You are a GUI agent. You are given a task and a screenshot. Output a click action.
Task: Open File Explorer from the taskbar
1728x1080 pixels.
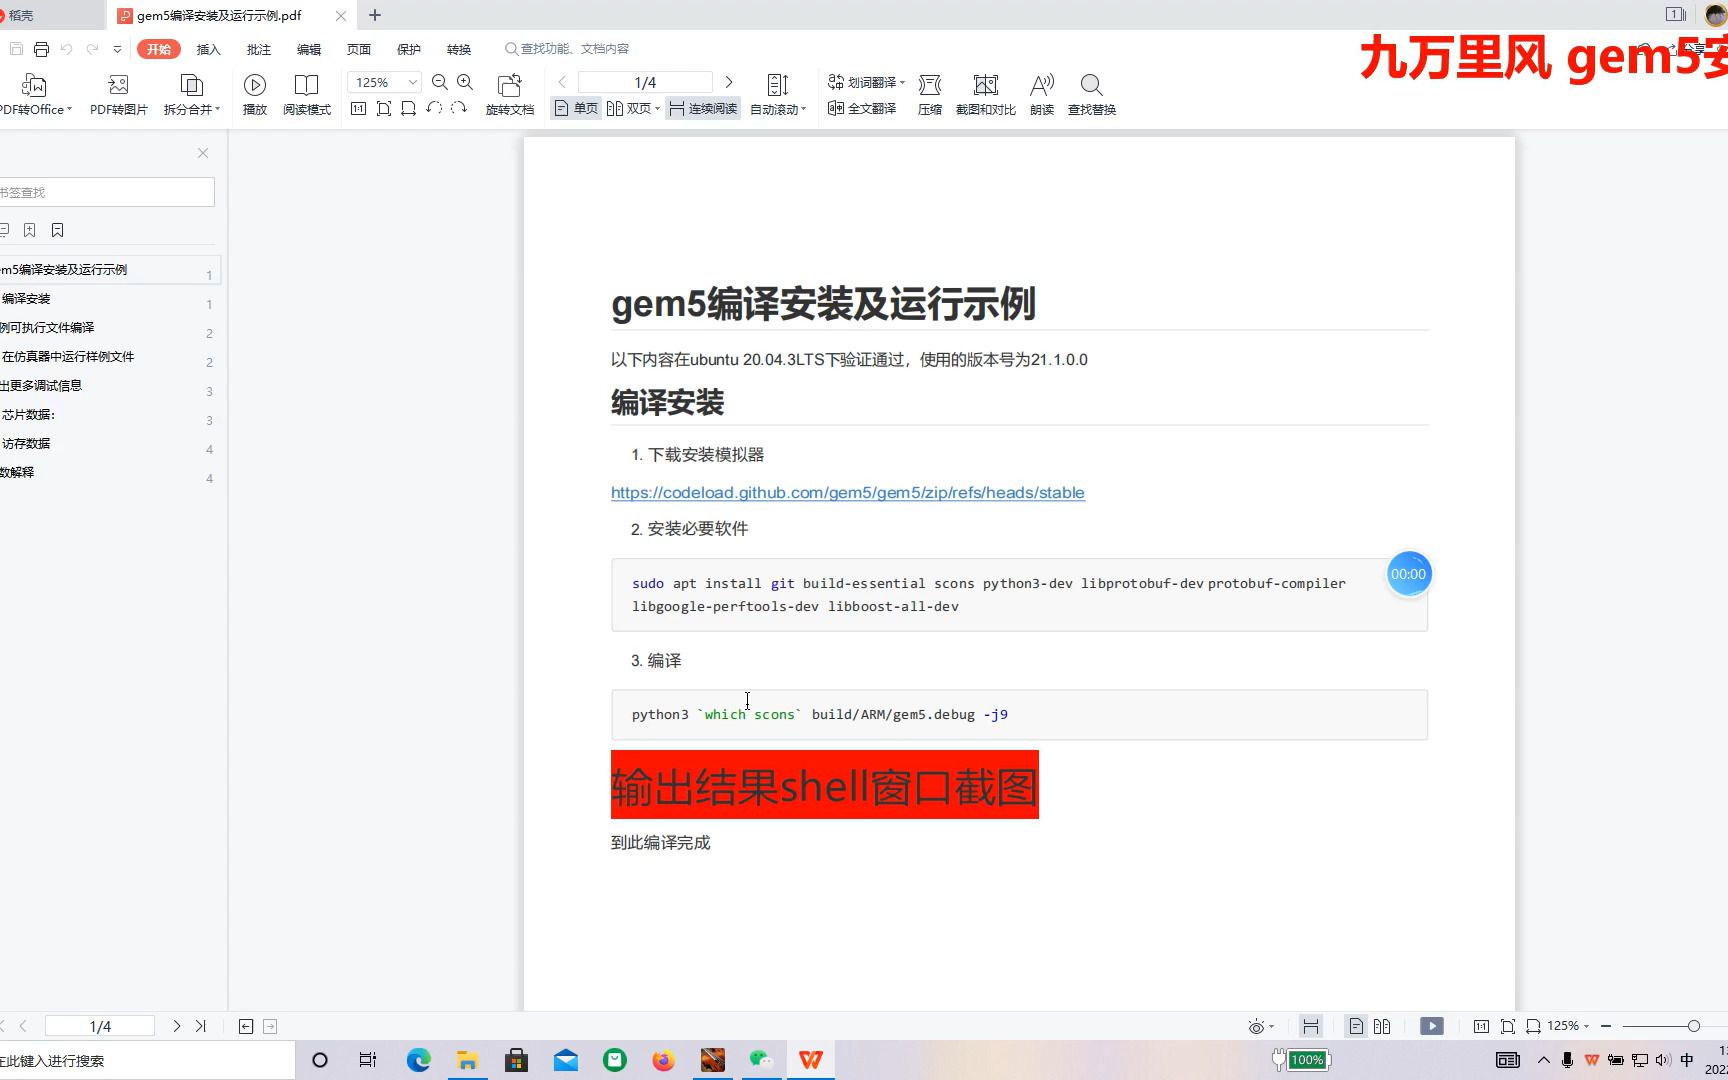[x=467, y=1060]
